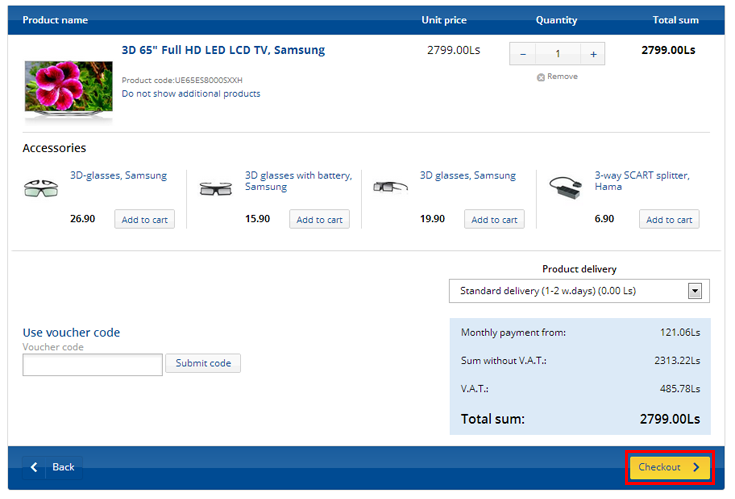Click the 19.90 3D glasses thumbnail image
Image resolution: width=735 pixels, height=499 pixels.
point(390,187)
